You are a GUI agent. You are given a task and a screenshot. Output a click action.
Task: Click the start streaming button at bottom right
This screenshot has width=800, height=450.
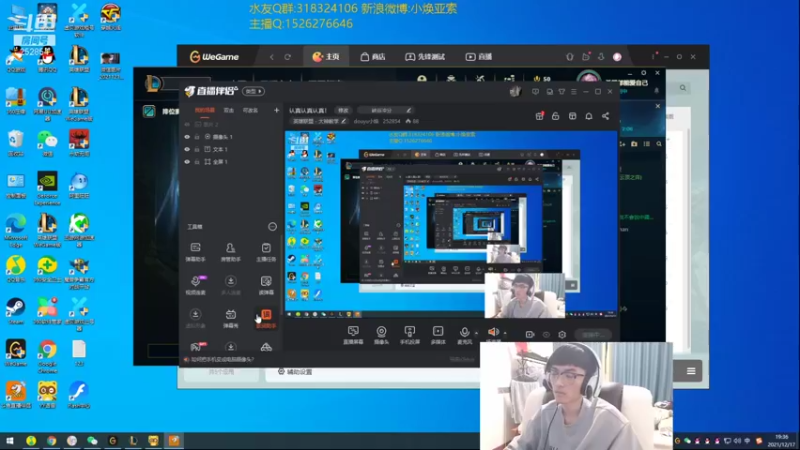point(593,335)
